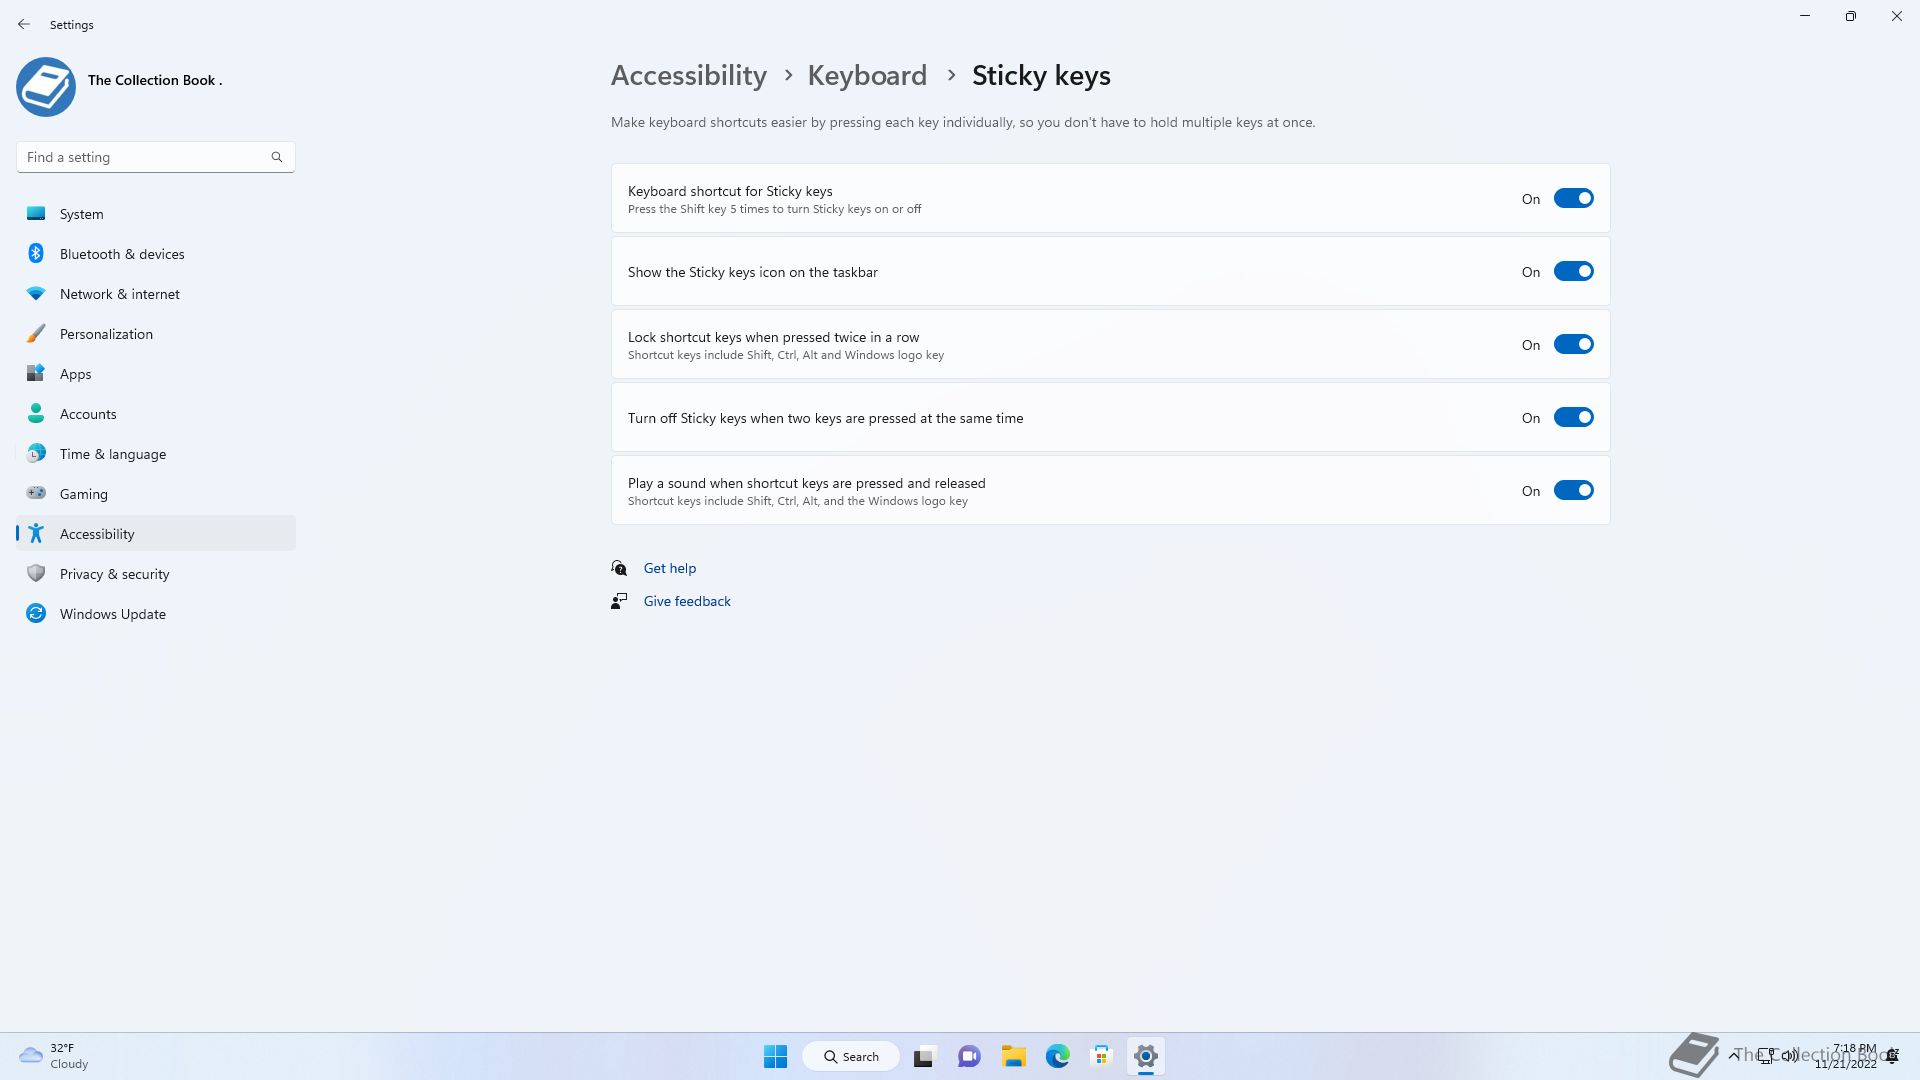This screenshot has width=1920, height=1080.
Task: Click the Bluetooth icon in sidebar
Action: [36, 254]
